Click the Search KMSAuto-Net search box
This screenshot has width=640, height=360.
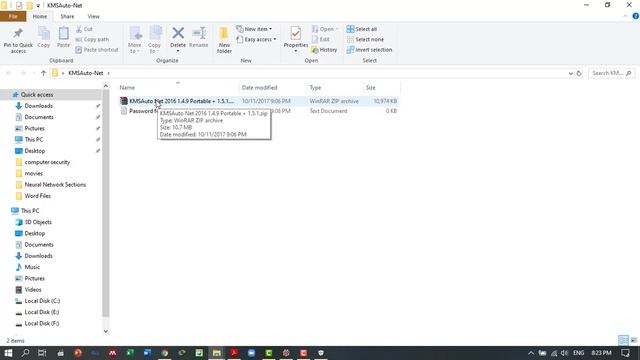click(612, 73)
